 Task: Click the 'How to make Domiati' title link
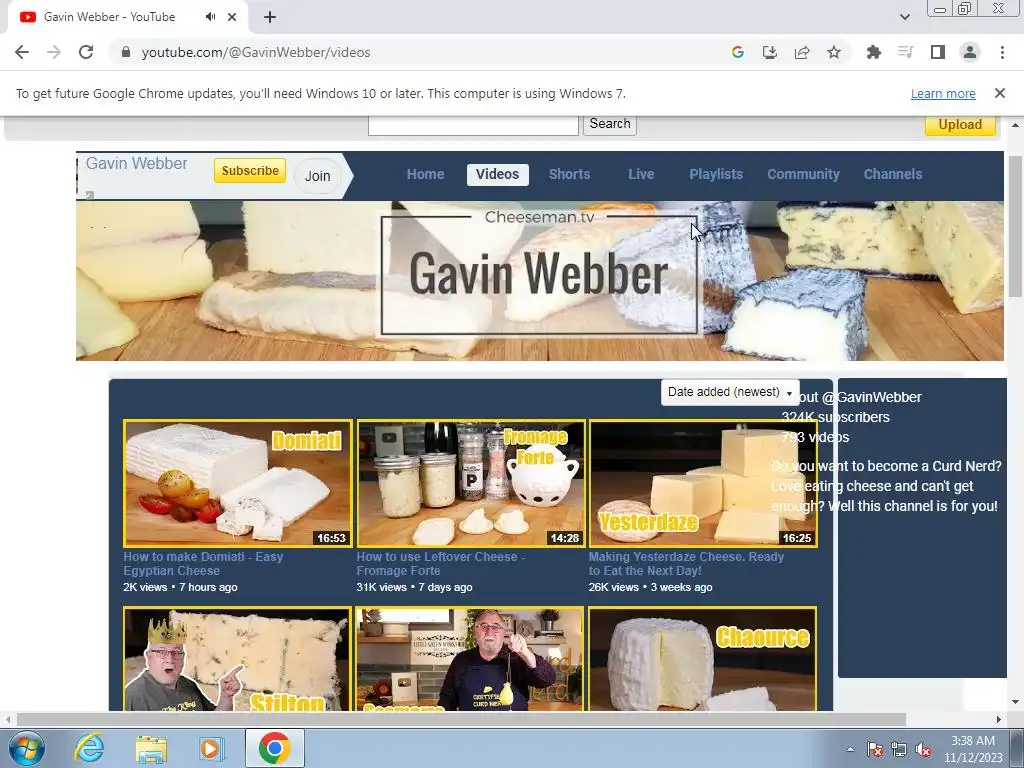203,564
